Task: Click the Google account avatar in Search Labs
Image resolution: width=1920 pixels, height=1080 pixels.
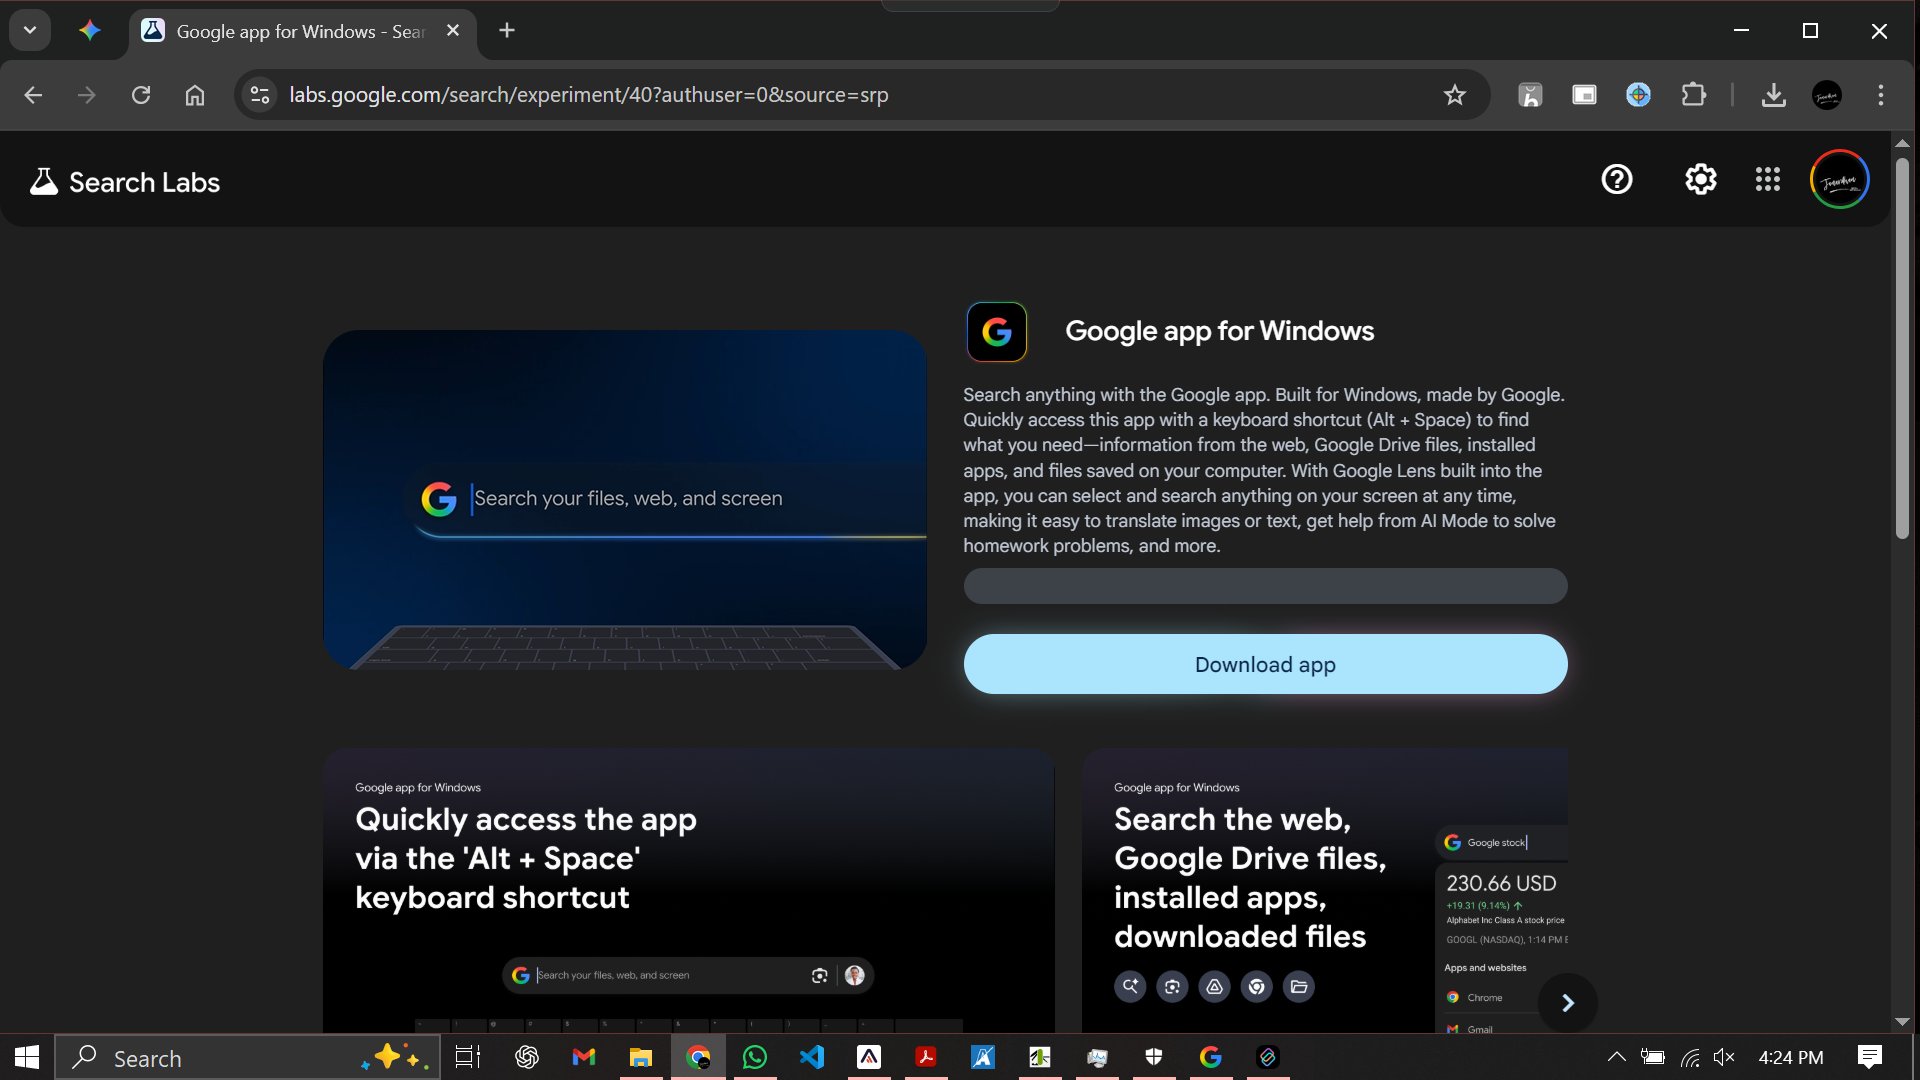Action: 1839,180
